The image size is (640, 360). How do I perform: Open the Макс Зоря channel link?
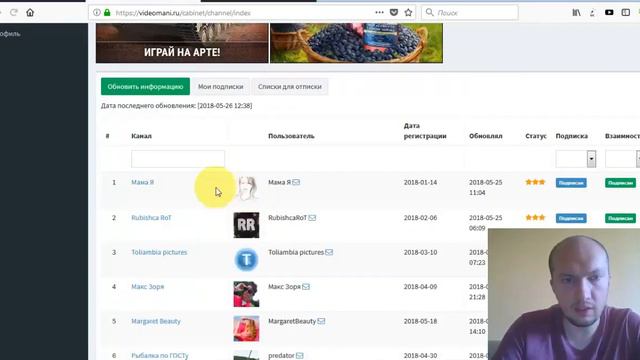[147, 287]
